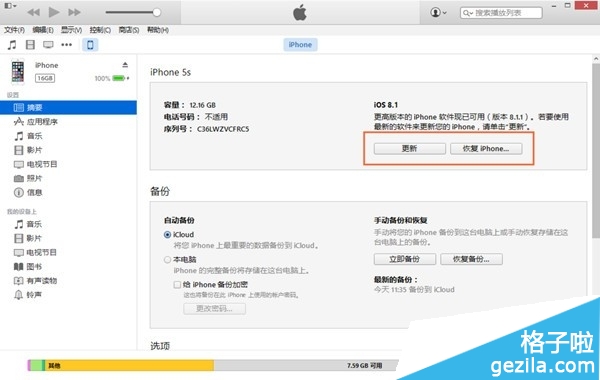Open the mini-player menu icon at top left
This screenshot has height=380, width=600.
coord(10,6)
